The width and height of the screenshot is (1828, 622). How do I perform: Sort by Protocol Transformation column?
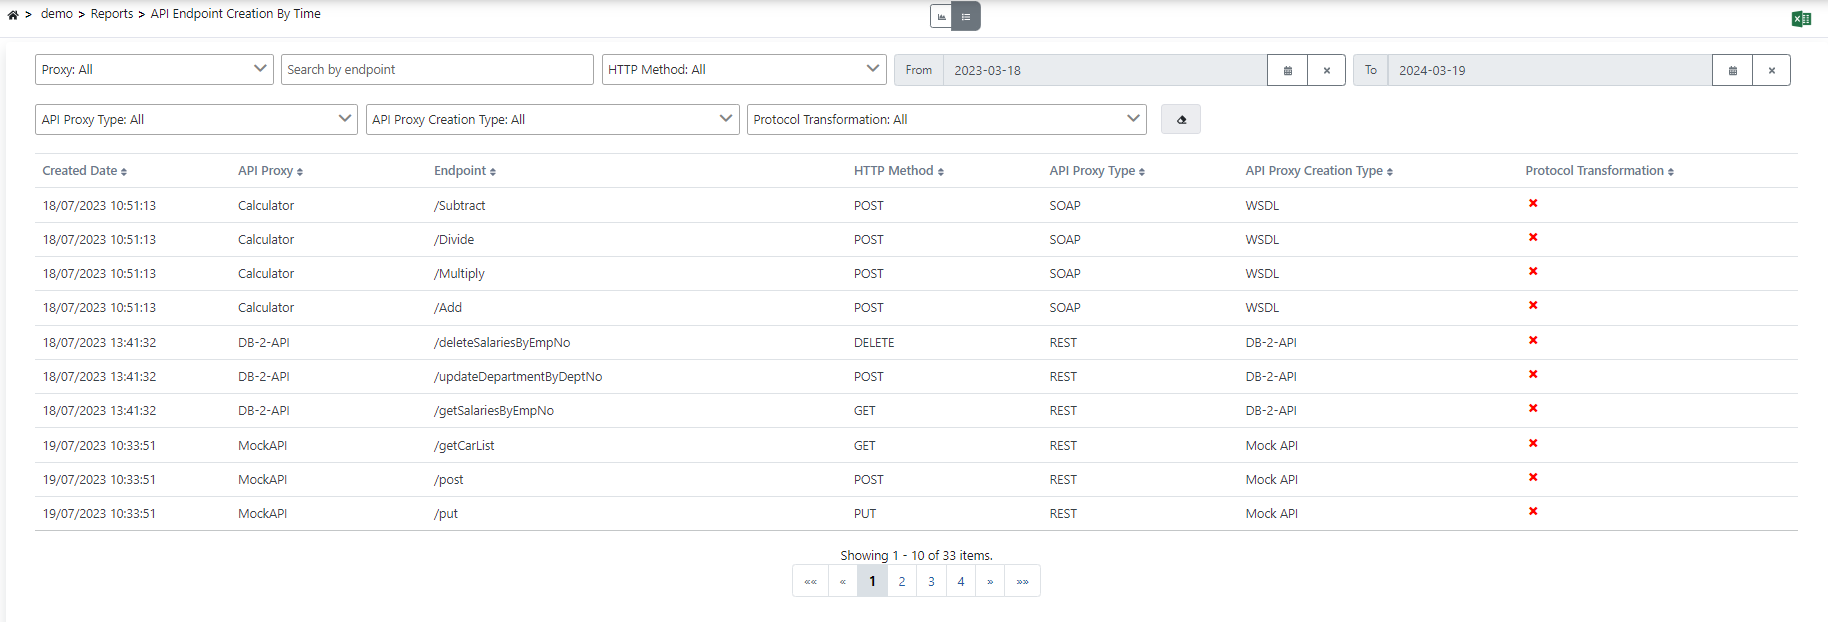[1598, 171]
